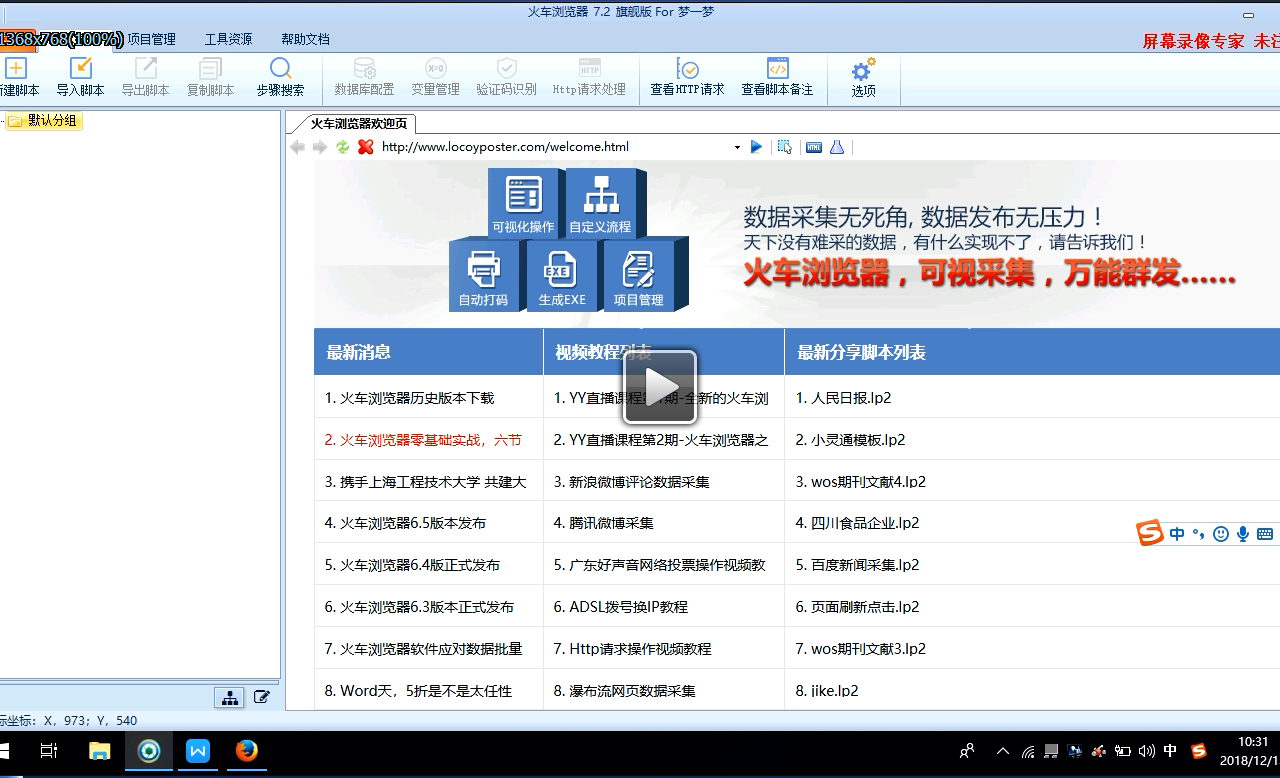
Task: Click 可视化操作 feature tile
Action: (x=523, y=203)
